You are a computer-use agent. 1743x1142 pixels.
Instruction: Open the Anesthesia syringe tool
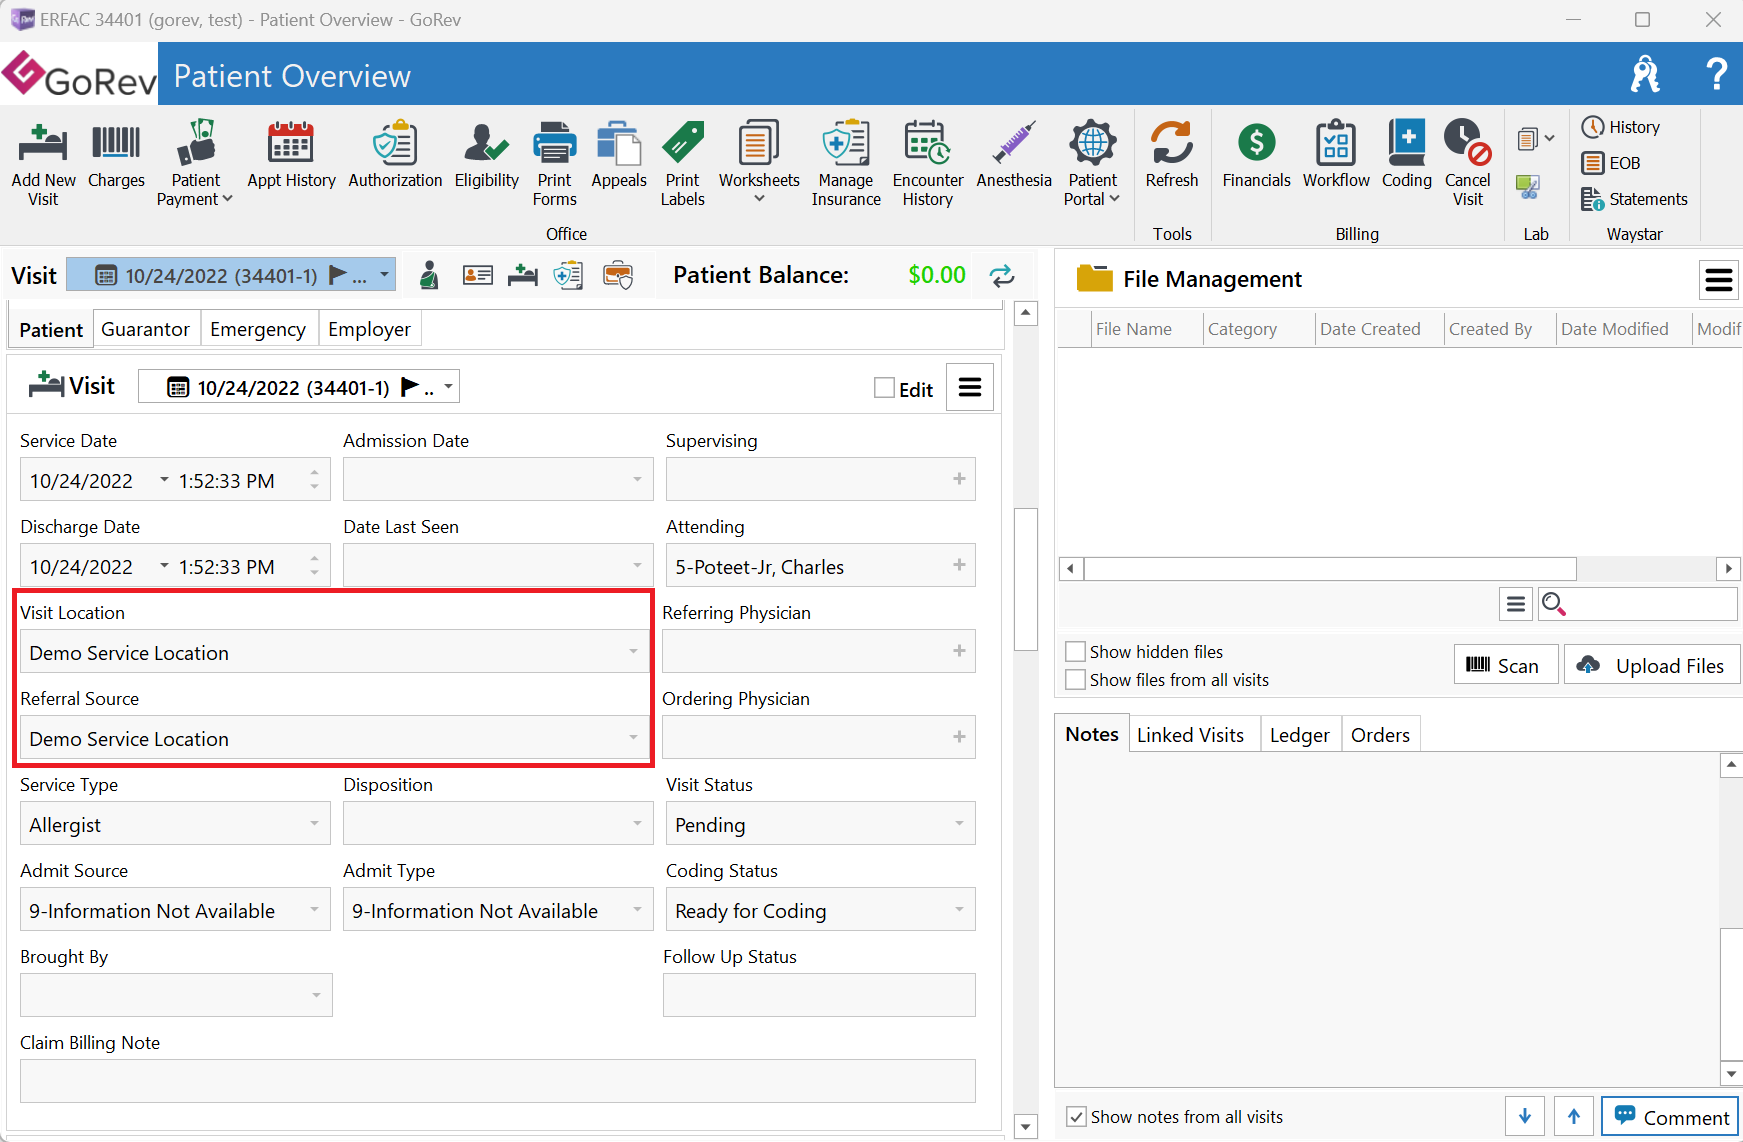click(1014, 155)
